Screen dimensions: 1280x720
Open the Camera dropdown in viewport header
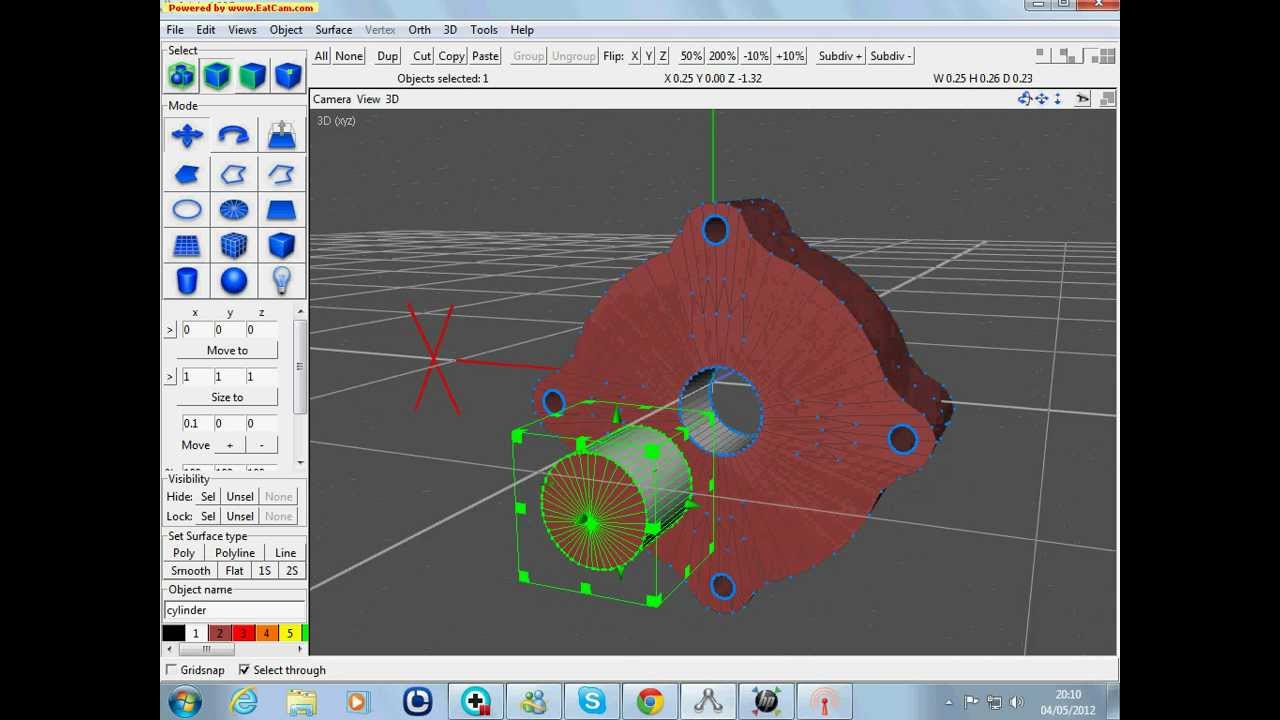click(x=332, y=99)
